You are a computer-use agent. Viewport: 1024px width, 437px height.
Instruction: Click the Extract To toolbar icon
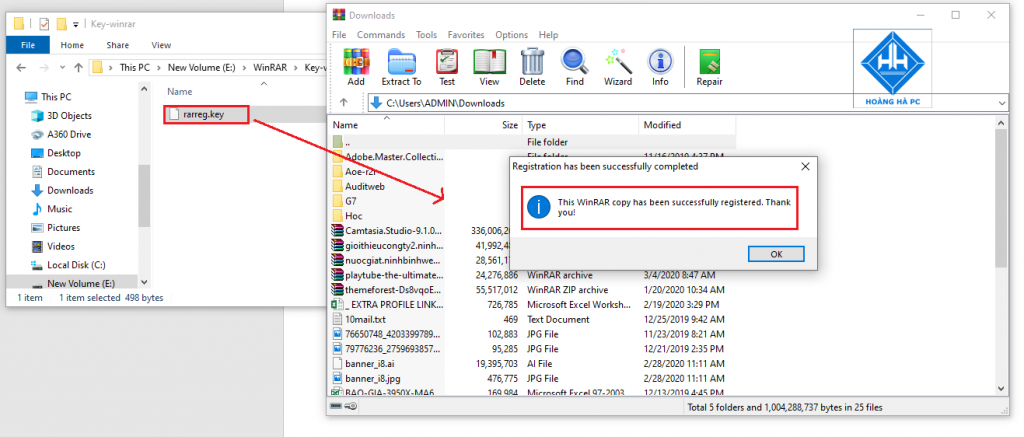(401, 67)
